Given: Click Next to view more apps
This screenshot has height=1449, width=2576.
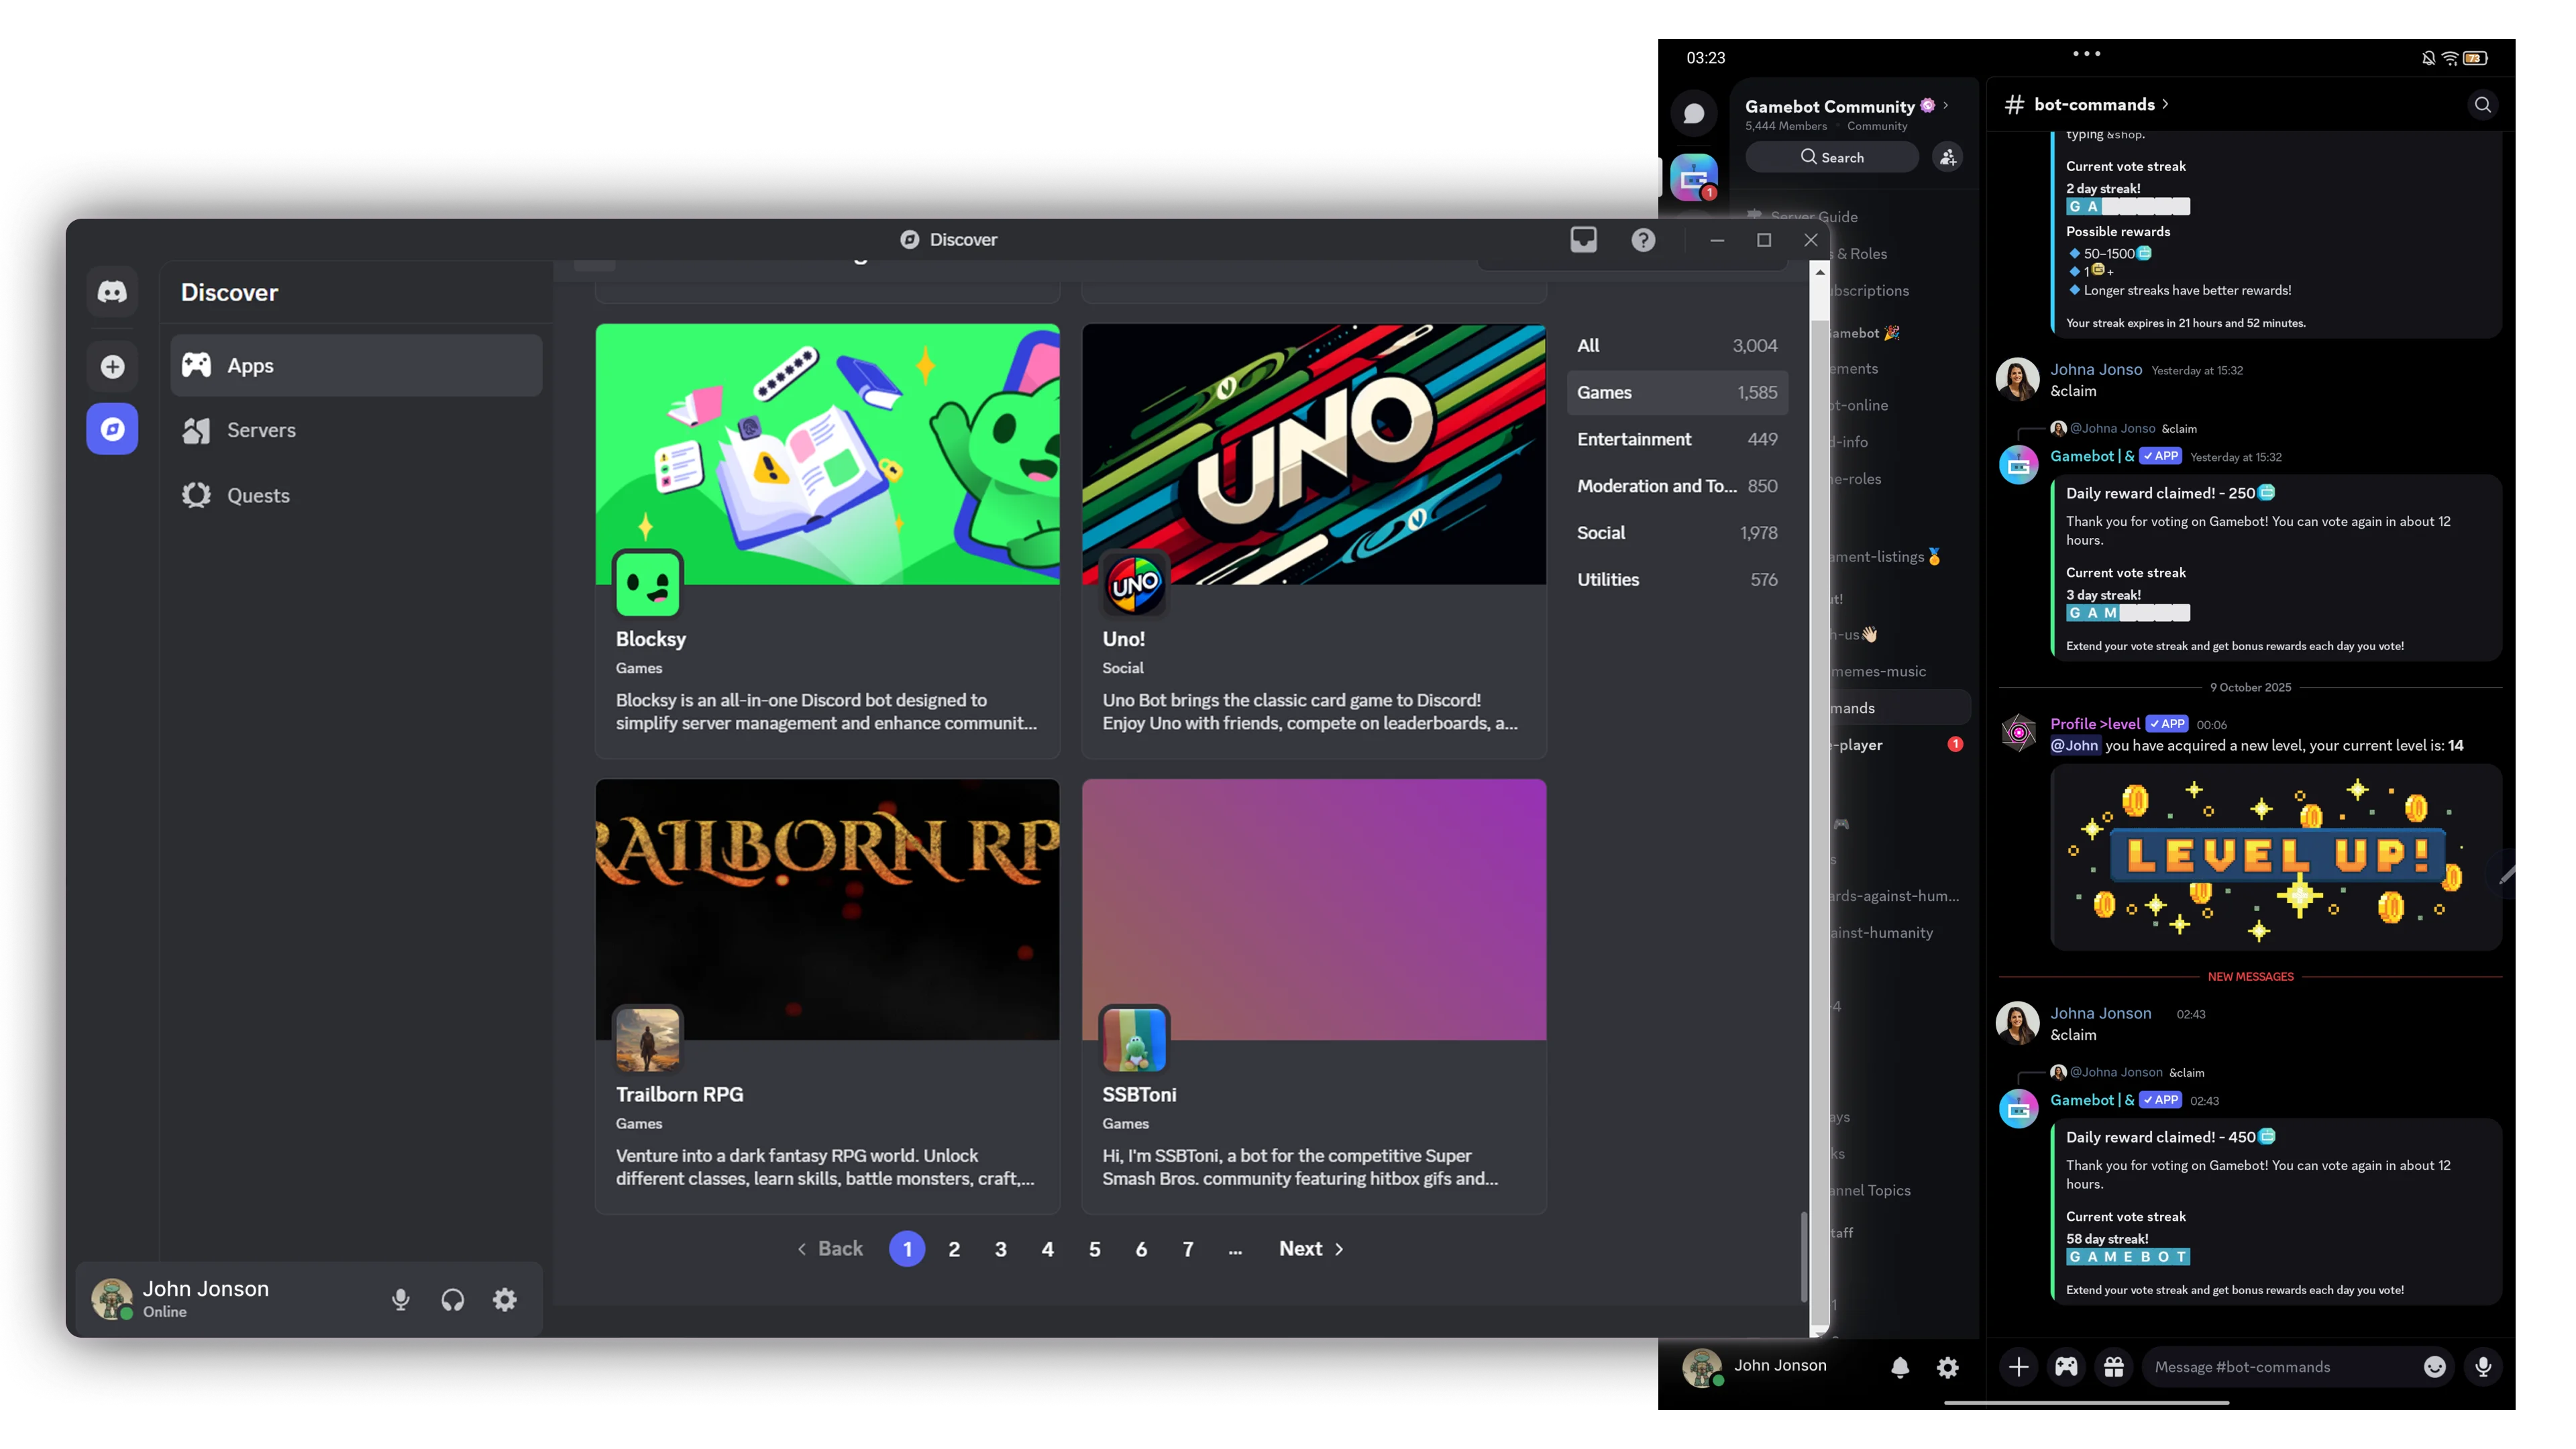Looking at the screenshot, I should click(x=1300, y=1248).
